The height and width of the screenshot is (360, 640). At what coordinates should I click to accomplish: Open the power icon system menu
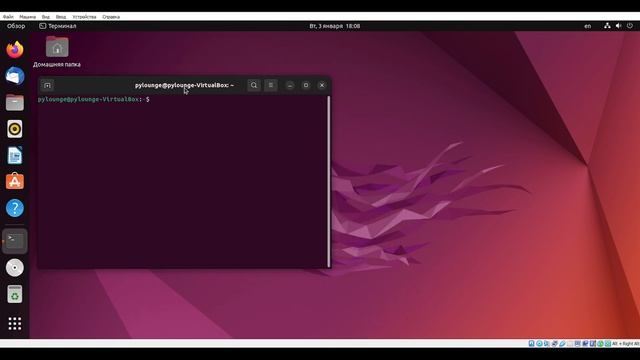click(630, 26)
